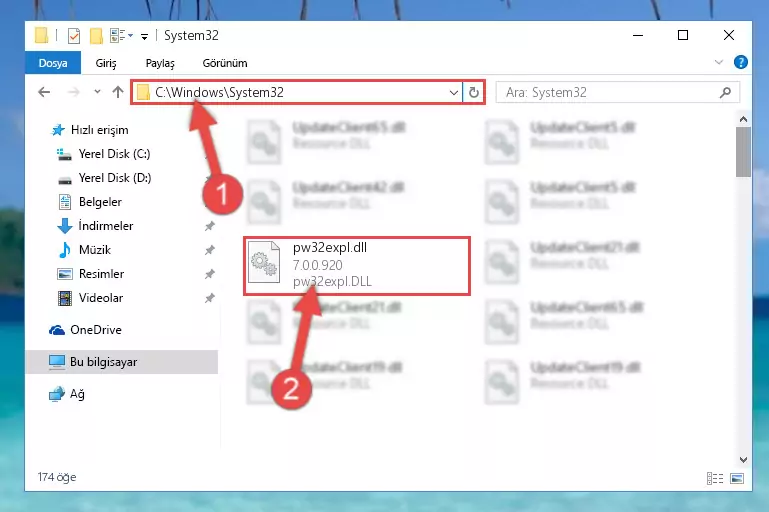Click pin icon next to Resimler
This screenshot has width=769, height=512.
(x=209, y=274)
